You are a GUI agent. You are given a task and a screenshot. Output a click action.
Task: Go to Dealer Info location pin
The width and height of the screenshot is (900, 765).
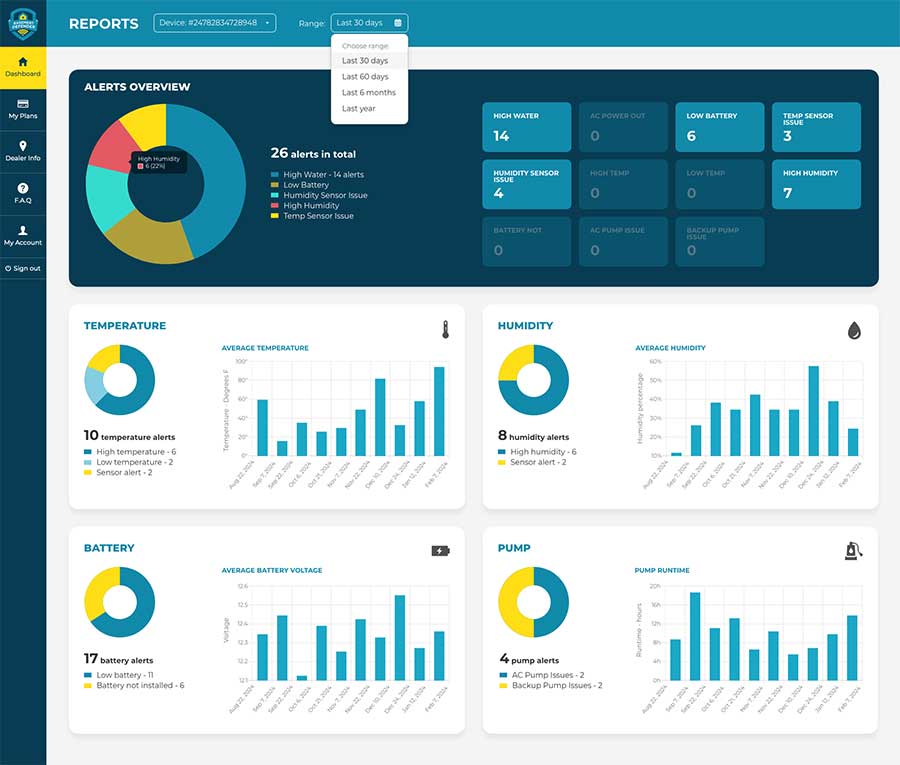(x=23, y=146)
